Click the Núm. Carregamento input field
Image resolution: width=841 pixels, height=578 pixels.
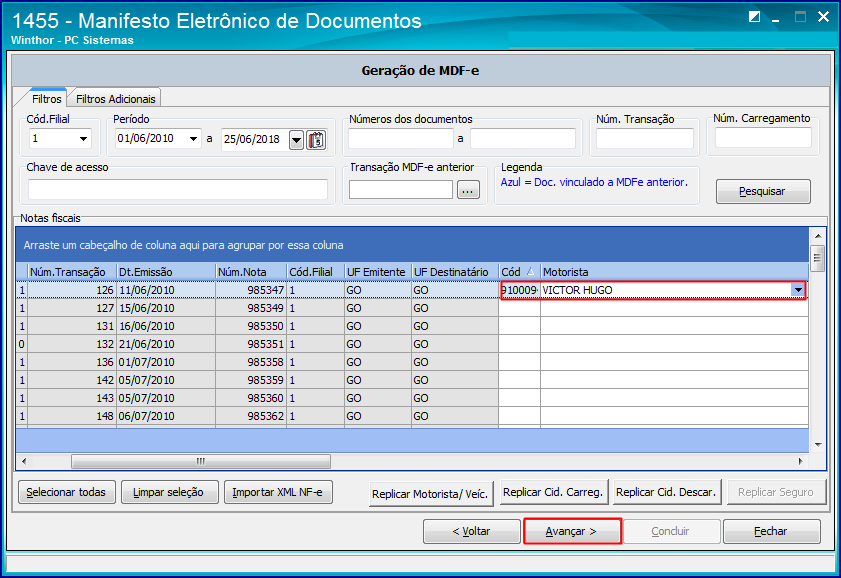click(763, 137)
